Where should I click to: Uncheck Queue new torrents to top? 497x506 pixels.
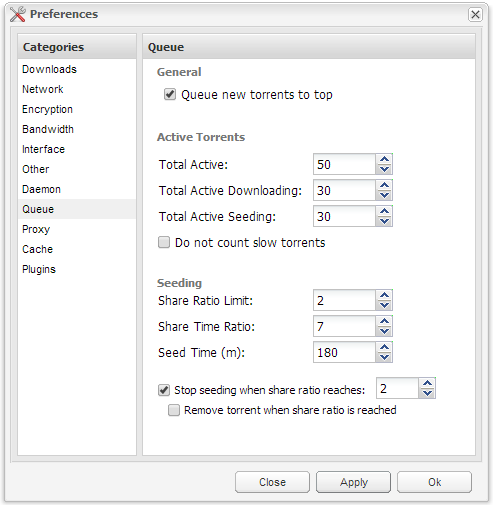click(170, 94)
